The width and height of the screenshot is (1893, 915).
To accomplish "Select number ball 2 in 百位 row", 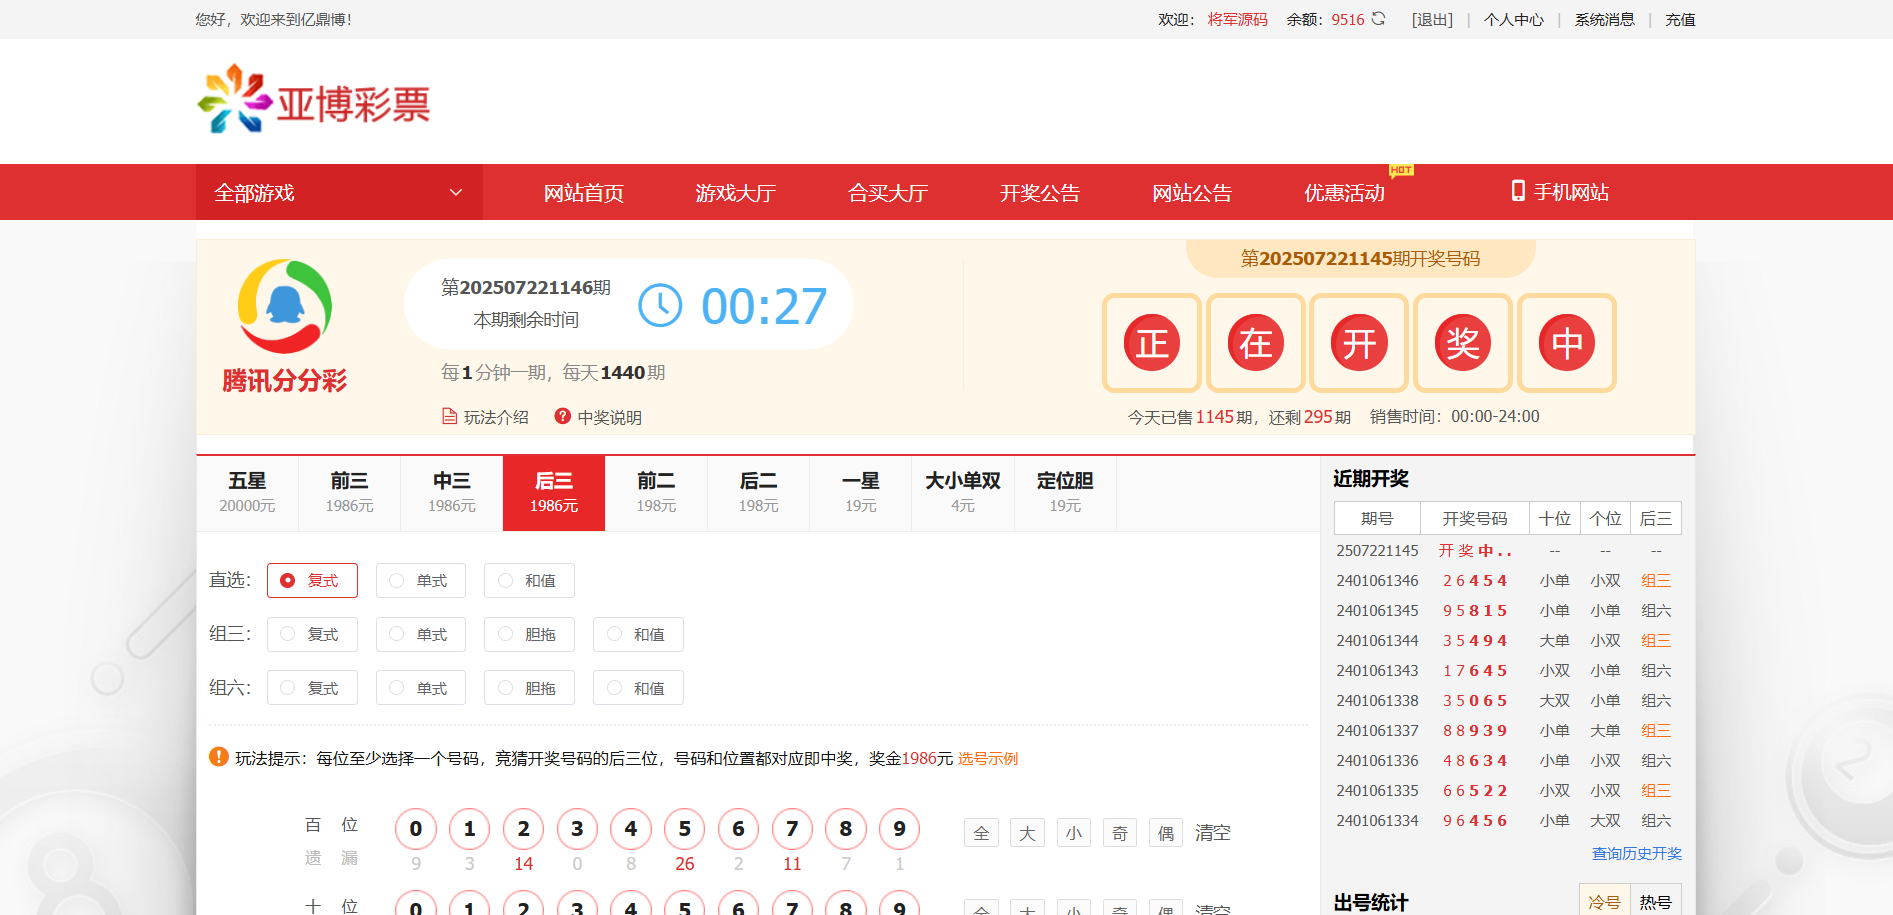I will [524, 829].
